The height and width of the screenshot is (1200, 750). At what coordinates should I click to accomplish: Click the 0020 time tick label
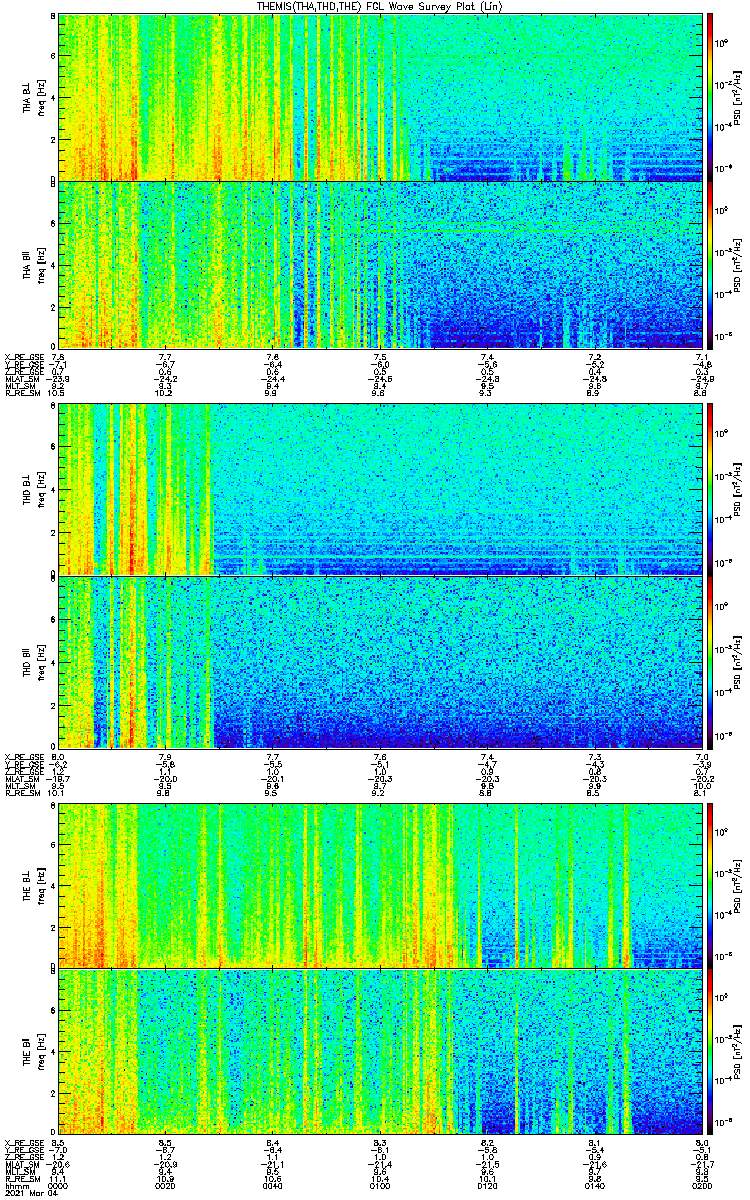point(166,1184)
